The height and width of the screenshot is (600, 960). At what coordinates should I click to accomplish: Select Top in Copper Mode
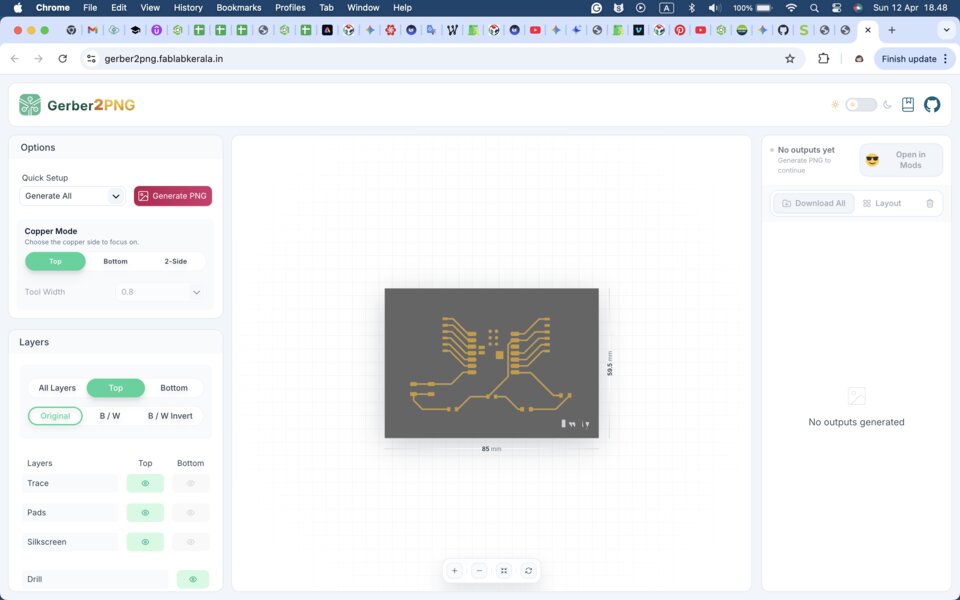pyautogui.click(x=55, y=261)
